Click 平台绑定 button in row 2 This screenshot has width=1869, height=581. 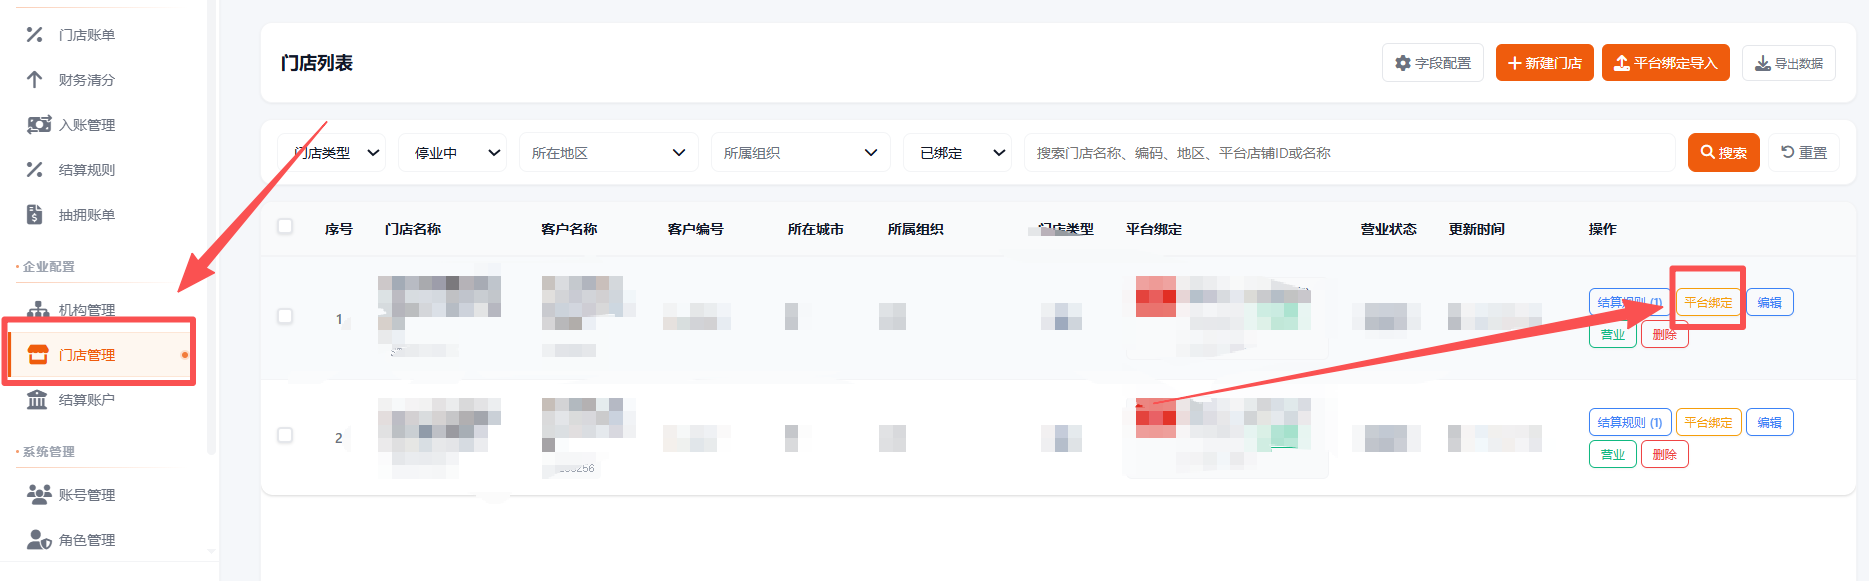[x=1708, y=422]
